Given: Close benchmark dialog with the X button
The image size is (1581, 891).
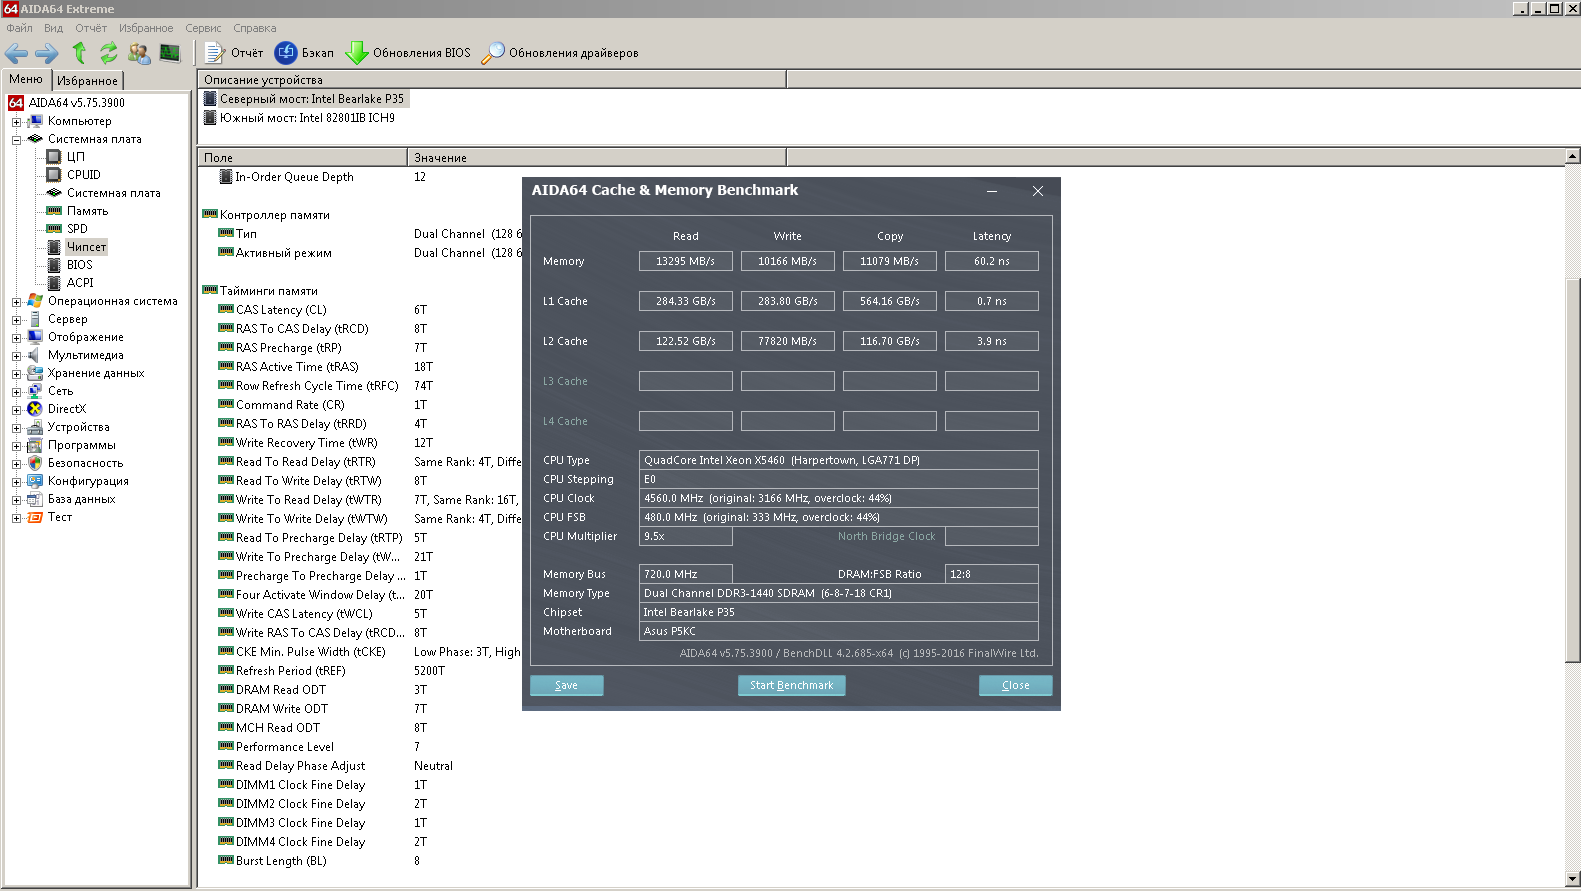Looking at the screenshot, I should tap(1038, 191).
